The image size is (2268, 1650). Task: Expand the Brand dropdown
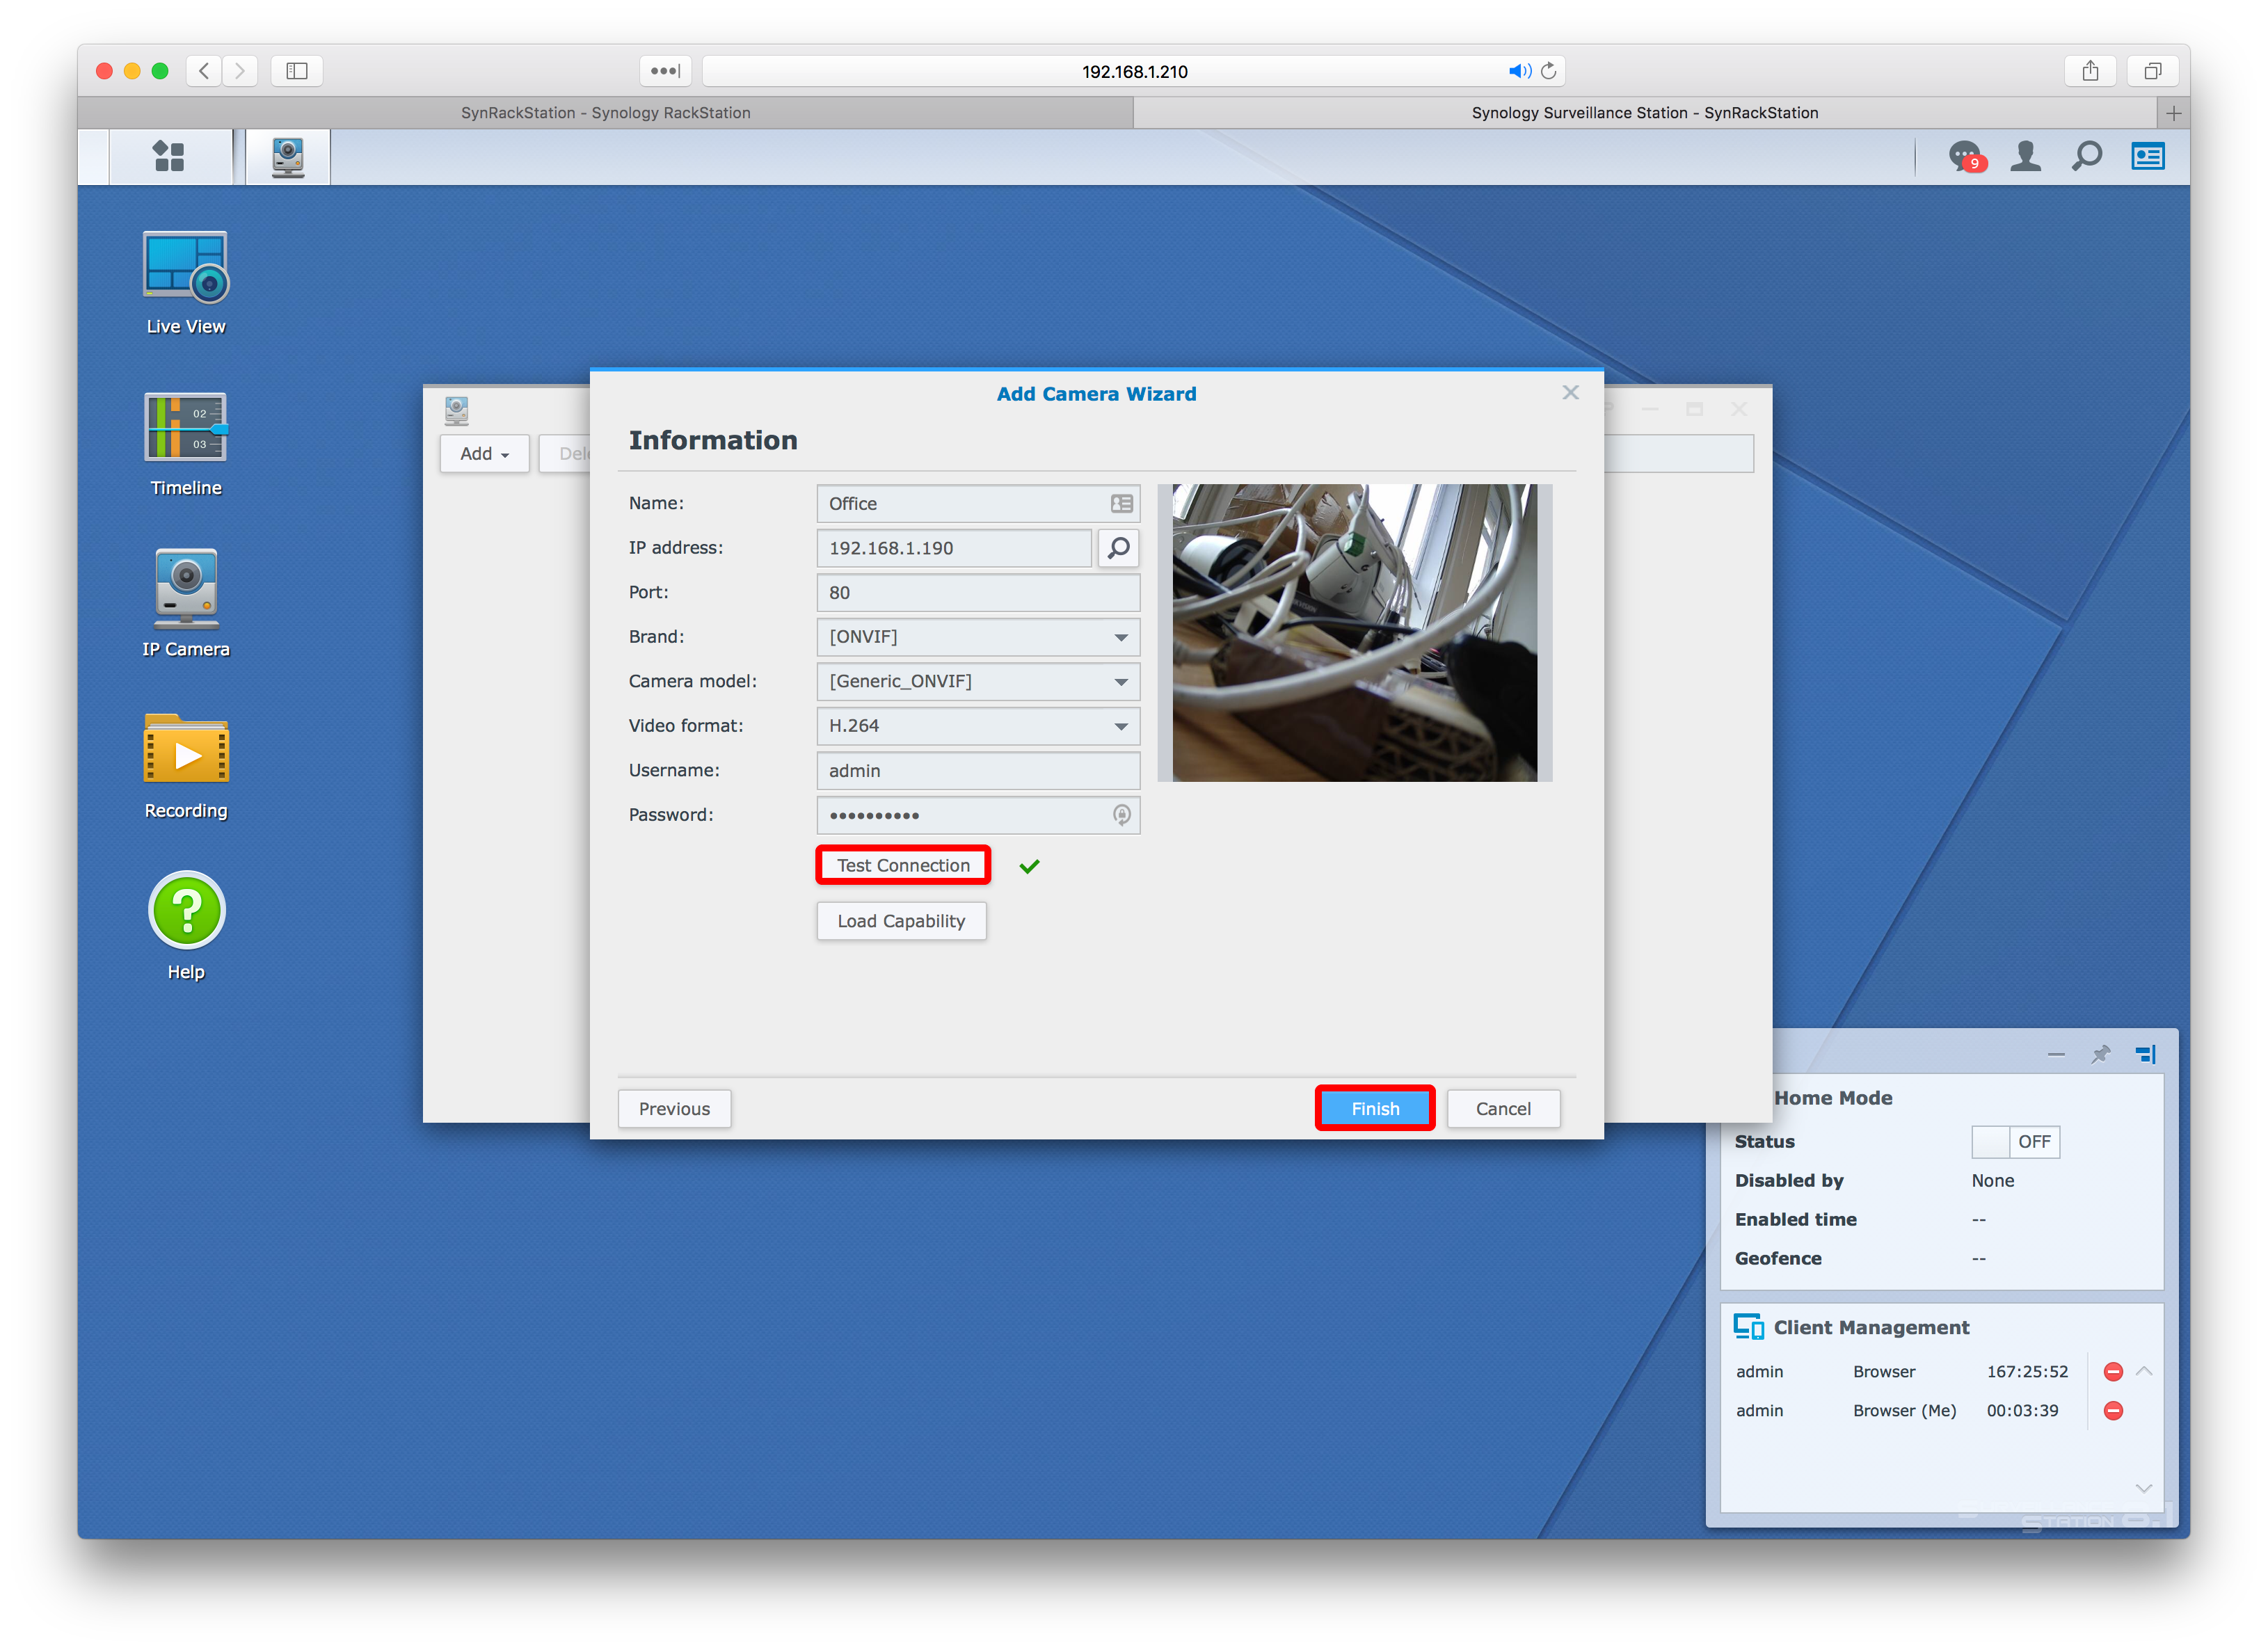coord(1120,636)
